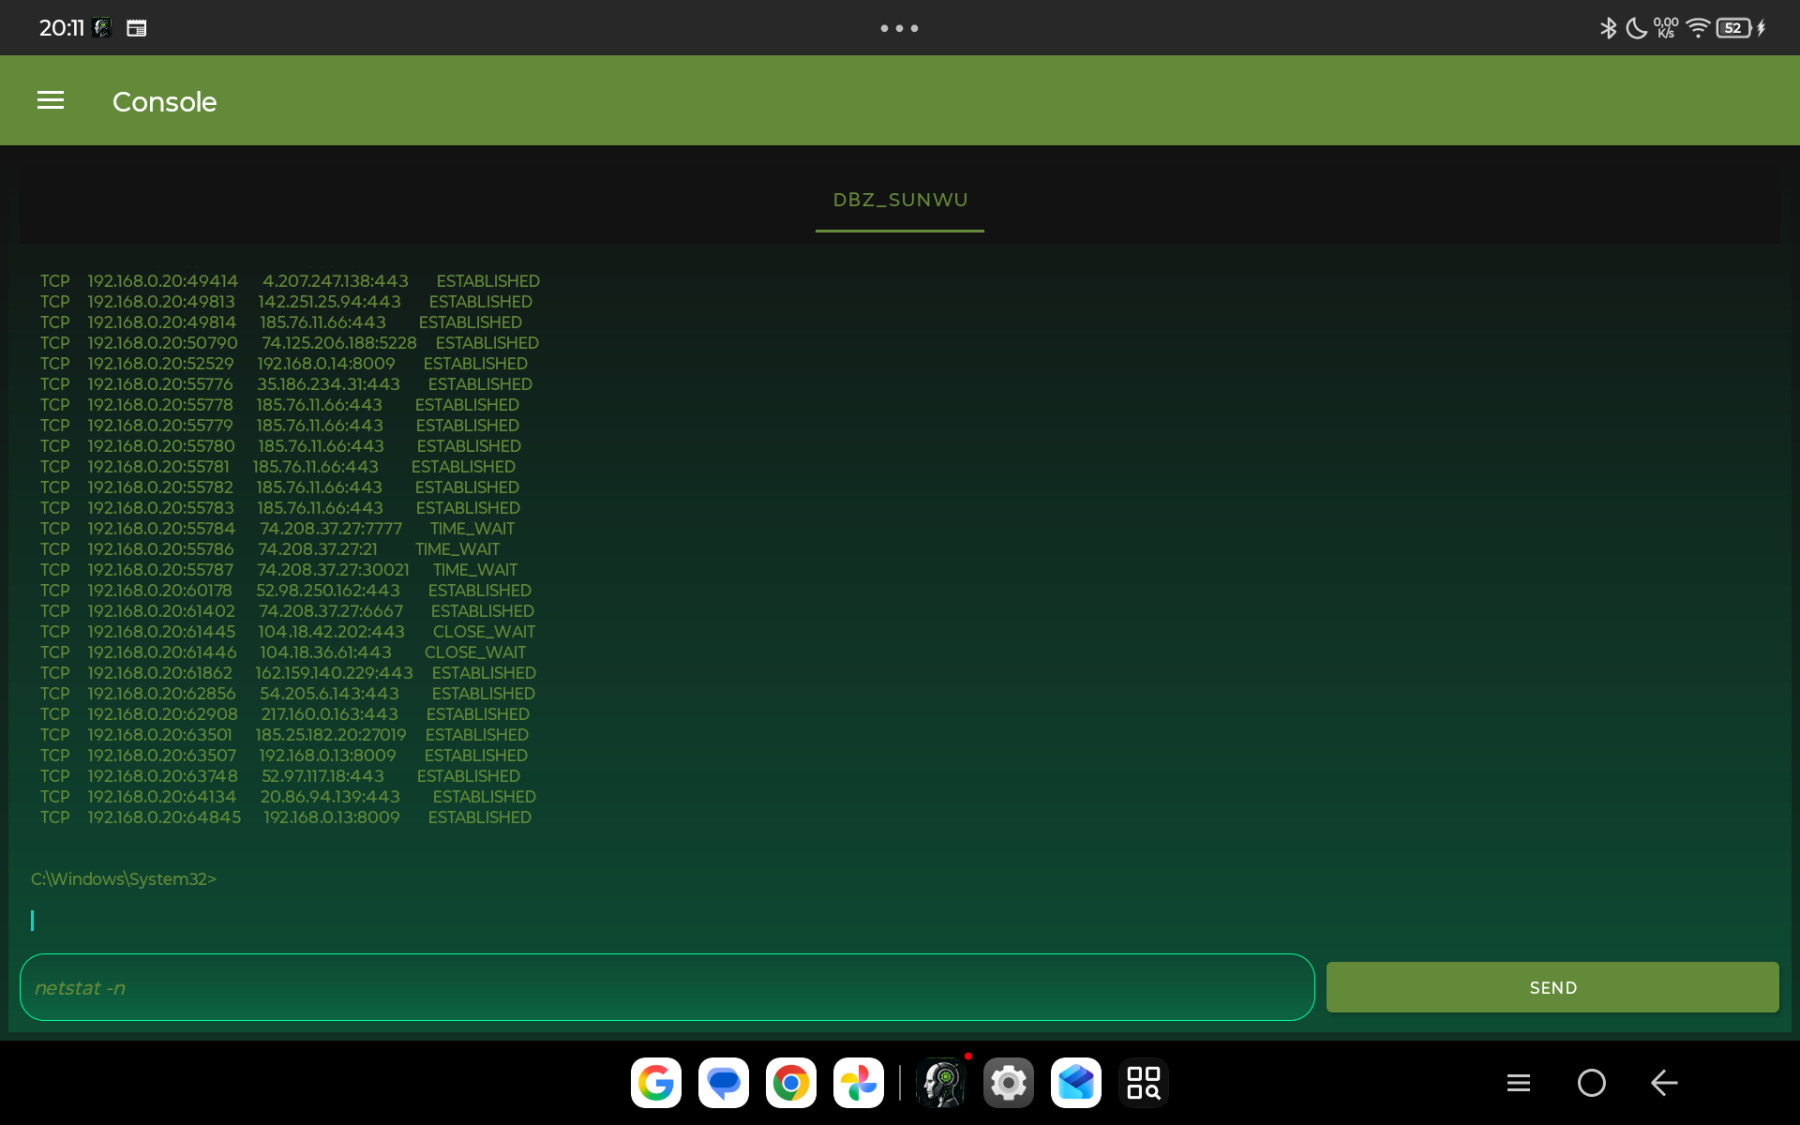Viewport: 1800px width, 1125px height.
Task: Open the hamburger navigation menu
Action: [50, 101]
